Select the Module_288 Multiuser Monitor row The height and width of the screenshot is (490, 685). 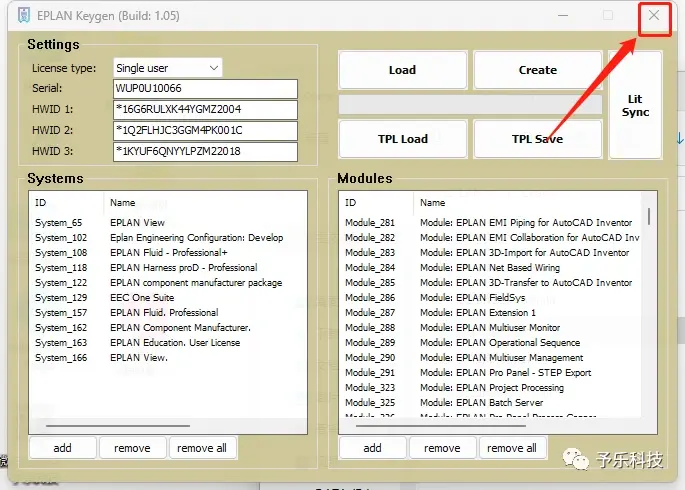point(490,328)
